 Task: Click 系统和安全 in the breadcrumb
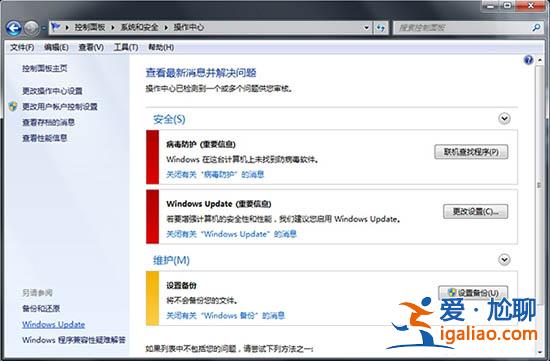(139, 27)
